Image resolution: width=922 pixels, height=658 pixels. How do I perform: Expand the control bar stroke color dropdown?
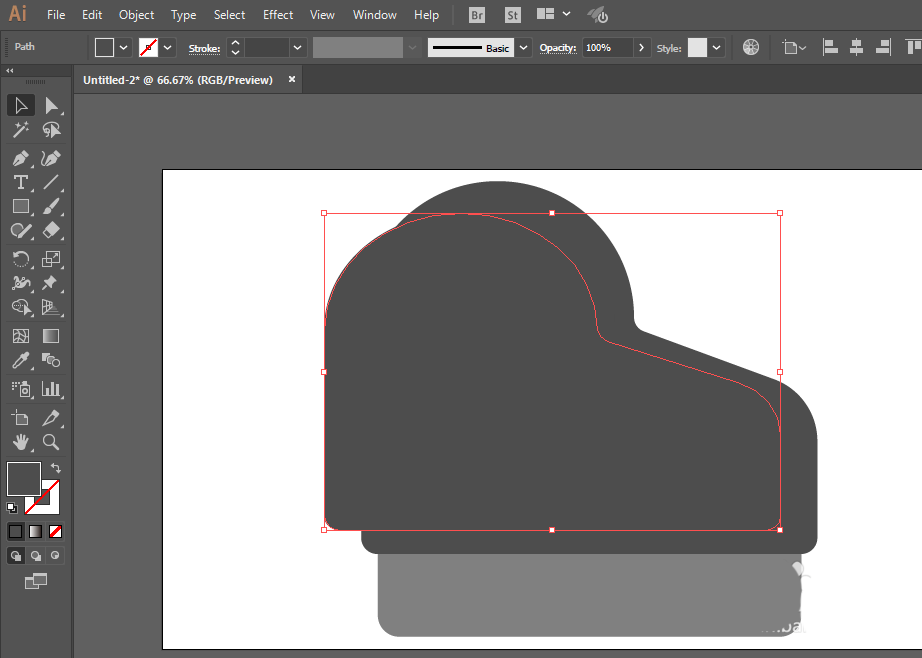[x=168, y=48]
